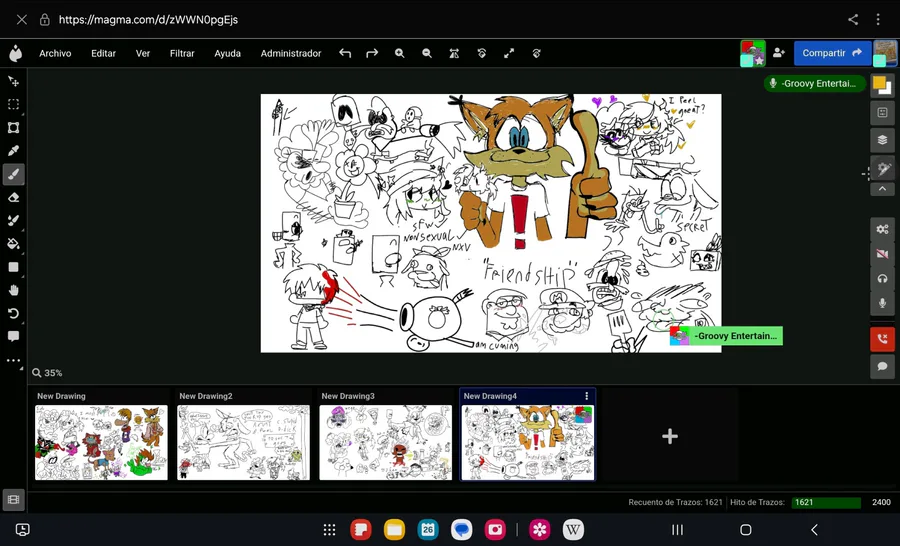Viewport: 900px width, 546px height.
Task: Open the reference/panel icon below color swatch
Action: pyautogui.click(x=883, y=113)
